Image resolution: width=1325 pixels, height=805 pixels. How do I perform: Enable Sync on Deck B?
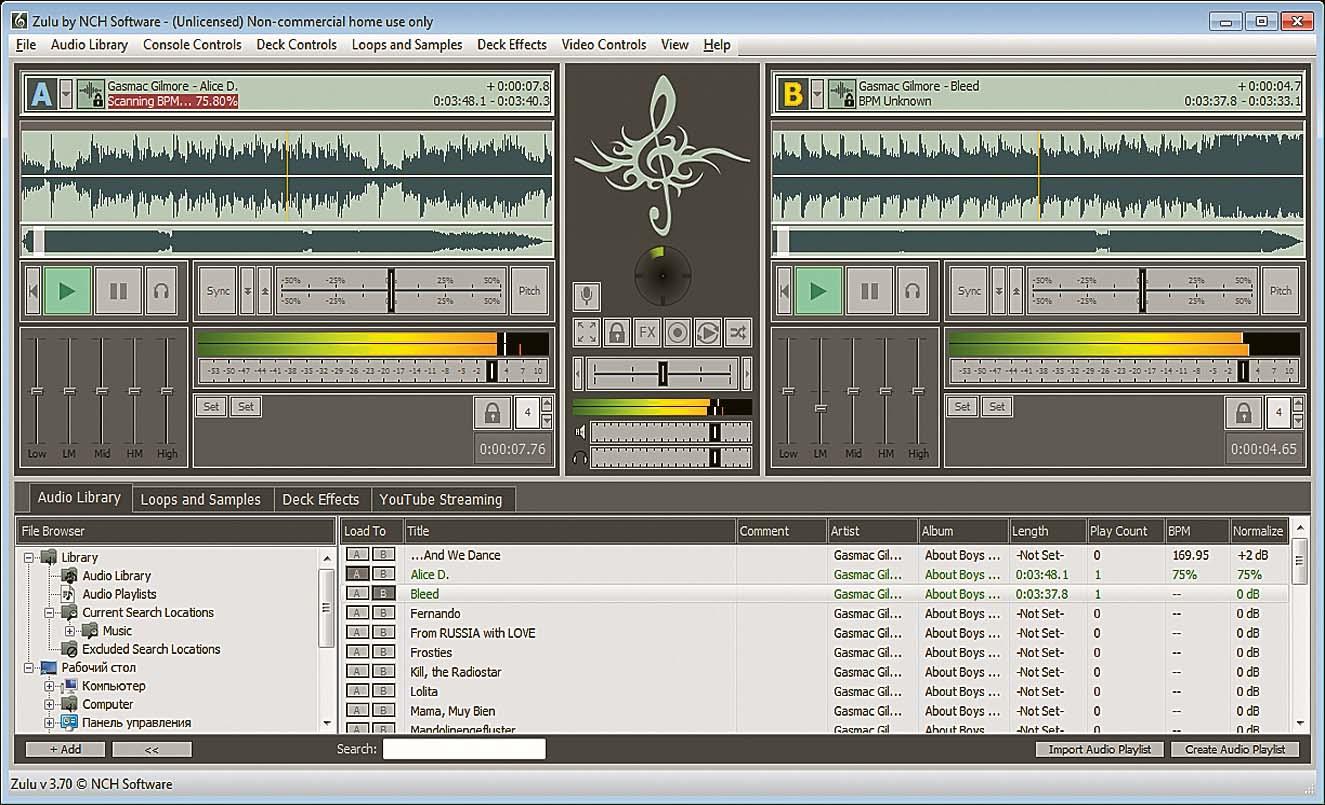coord(969,291)
